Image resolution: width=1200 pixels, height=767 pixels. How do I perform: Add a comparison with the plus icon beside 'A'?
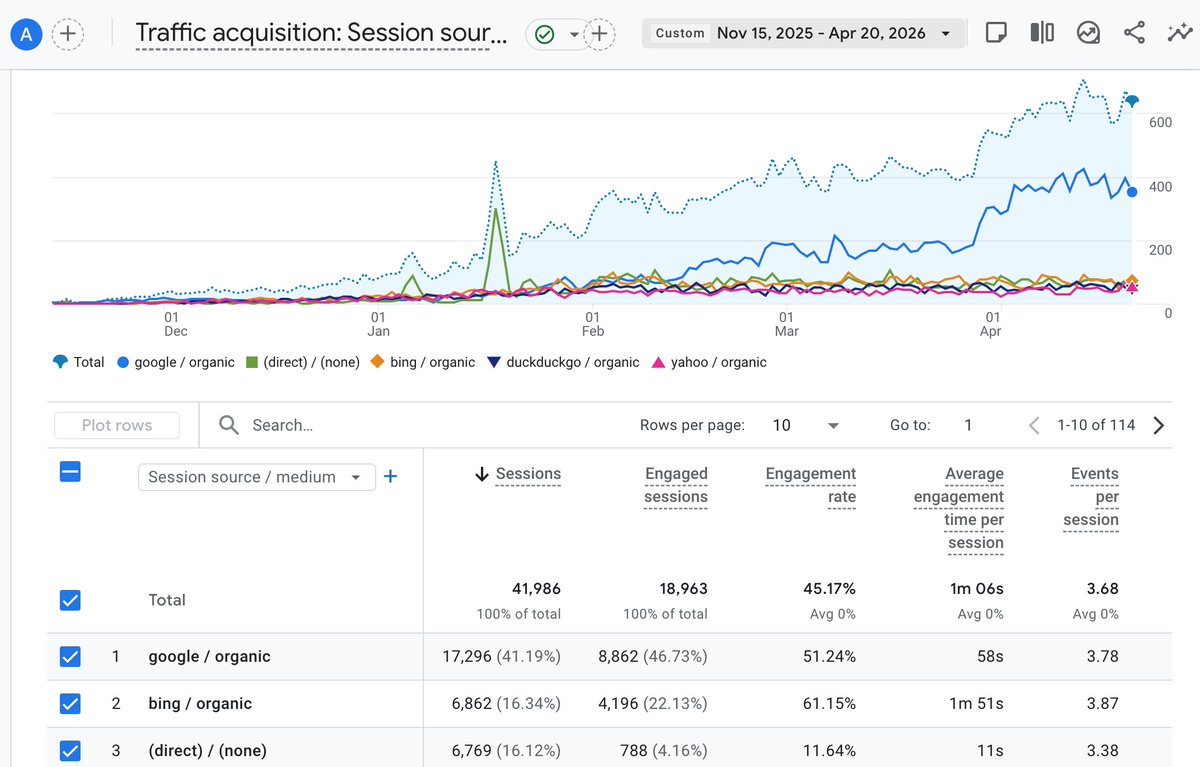click(x=67, y=34)
